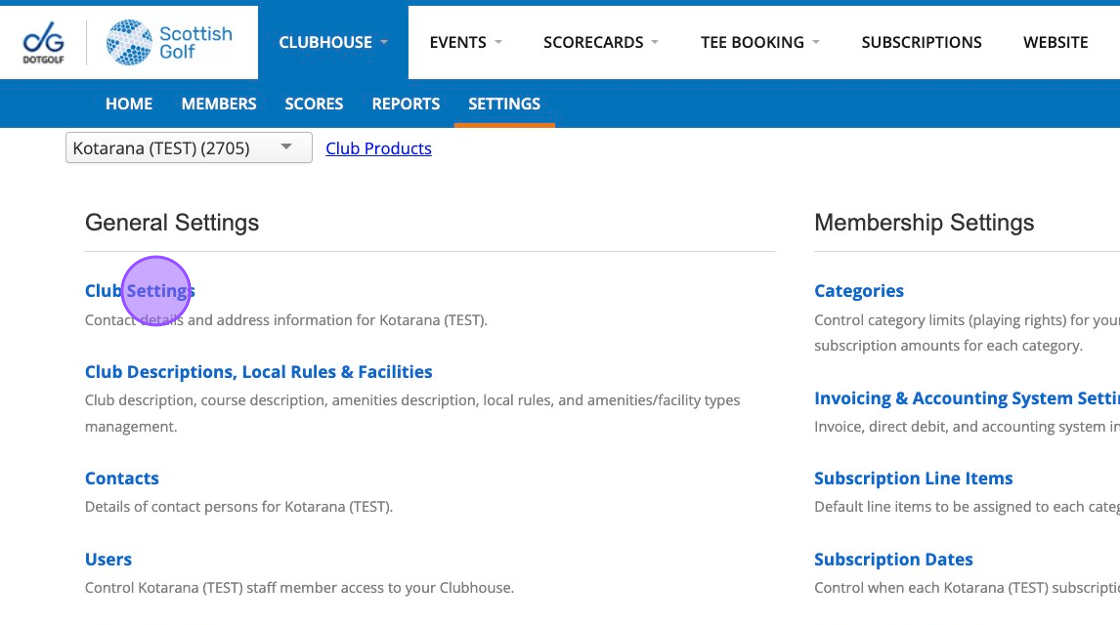Open the Contacts settings link
This screenshot has width=1120, height=625.
(122, 478)
